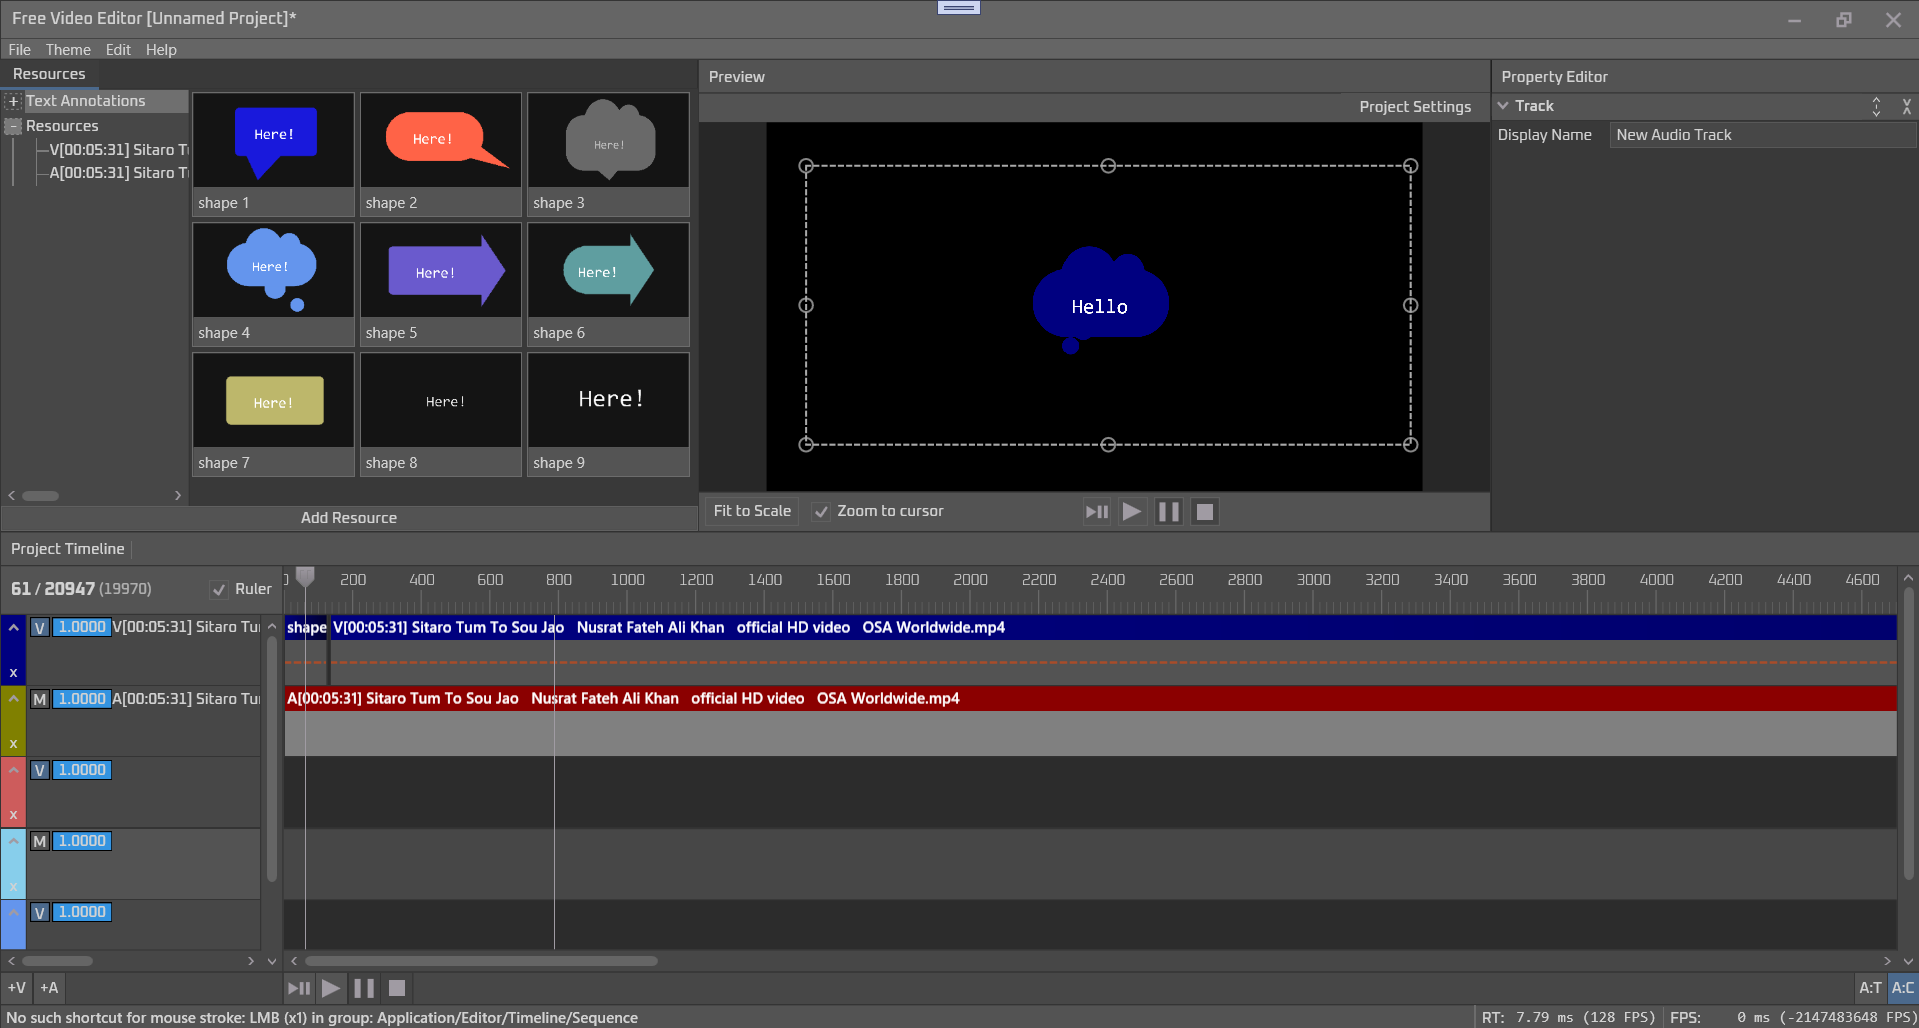
Task: Open the Help menu
Action: click(161, 50)
